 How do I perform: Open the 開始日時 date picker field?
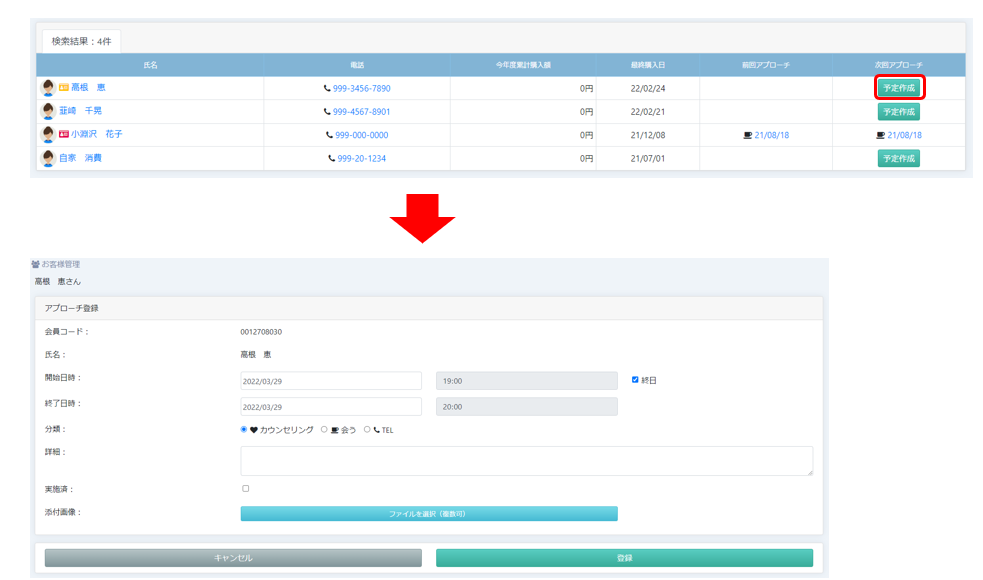point(331,381)
